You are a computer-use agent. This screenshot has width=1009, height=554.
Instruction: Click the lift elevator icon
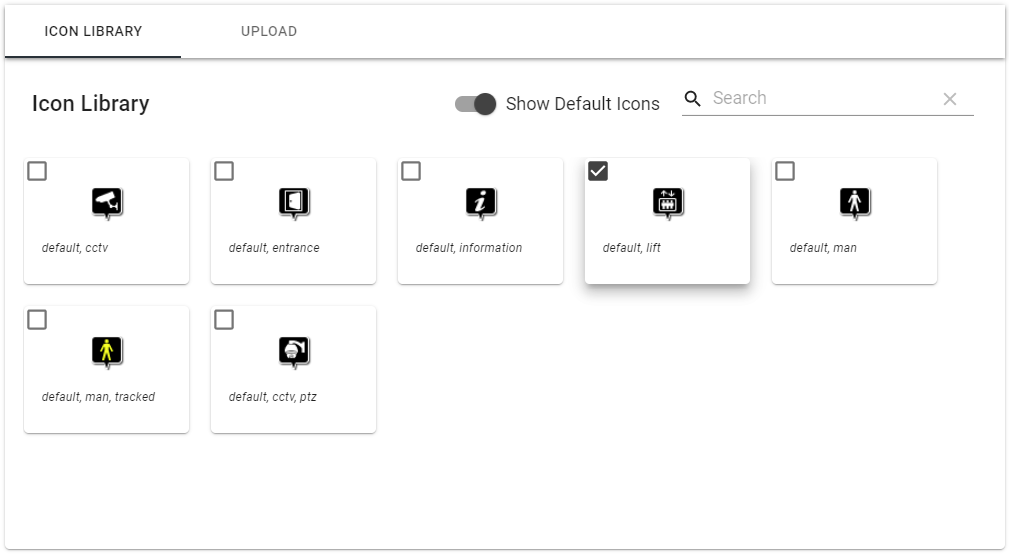tap(668, 203)
